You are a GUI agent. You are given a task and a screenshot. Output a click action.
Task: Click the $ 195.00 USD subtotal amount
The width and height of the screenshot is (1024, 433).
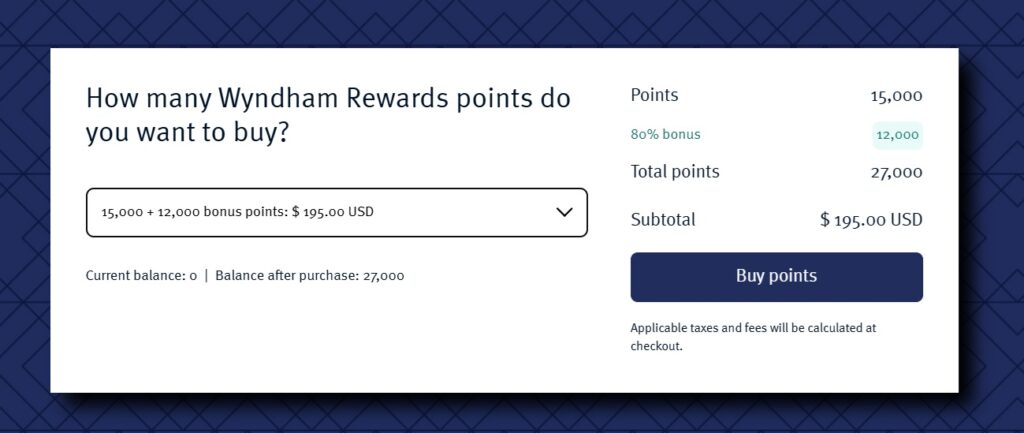pyautogui.click(x=870, y=220)
